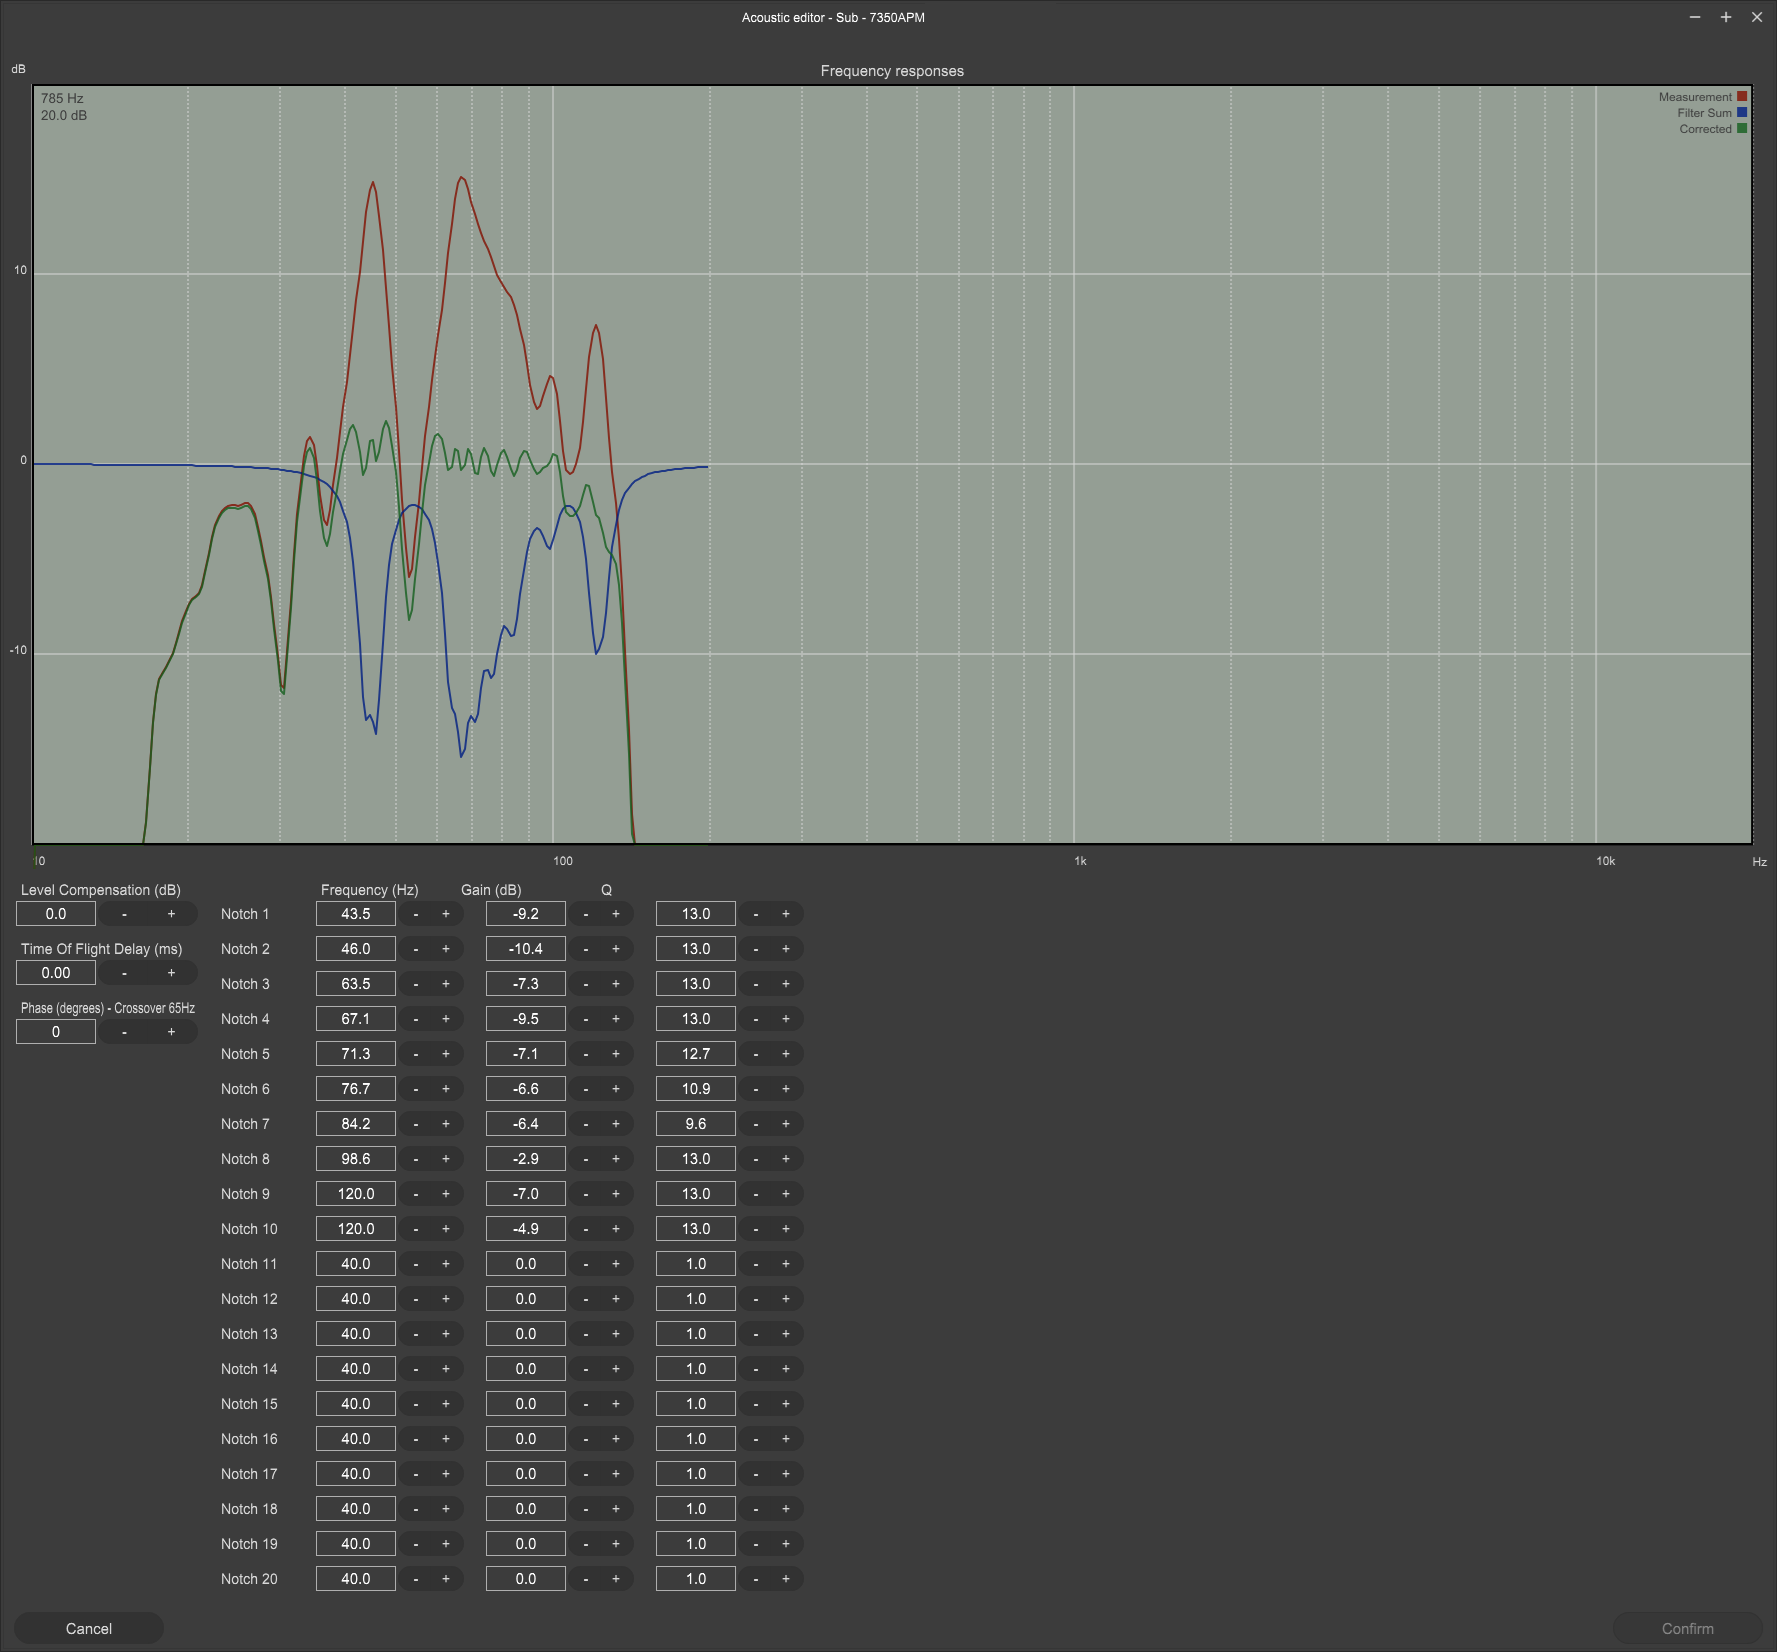Image resolution: width=1777 pixels, height=1652 pixels.
Task: Decrease Notch 16 gain with minus
Action: 586,1439
